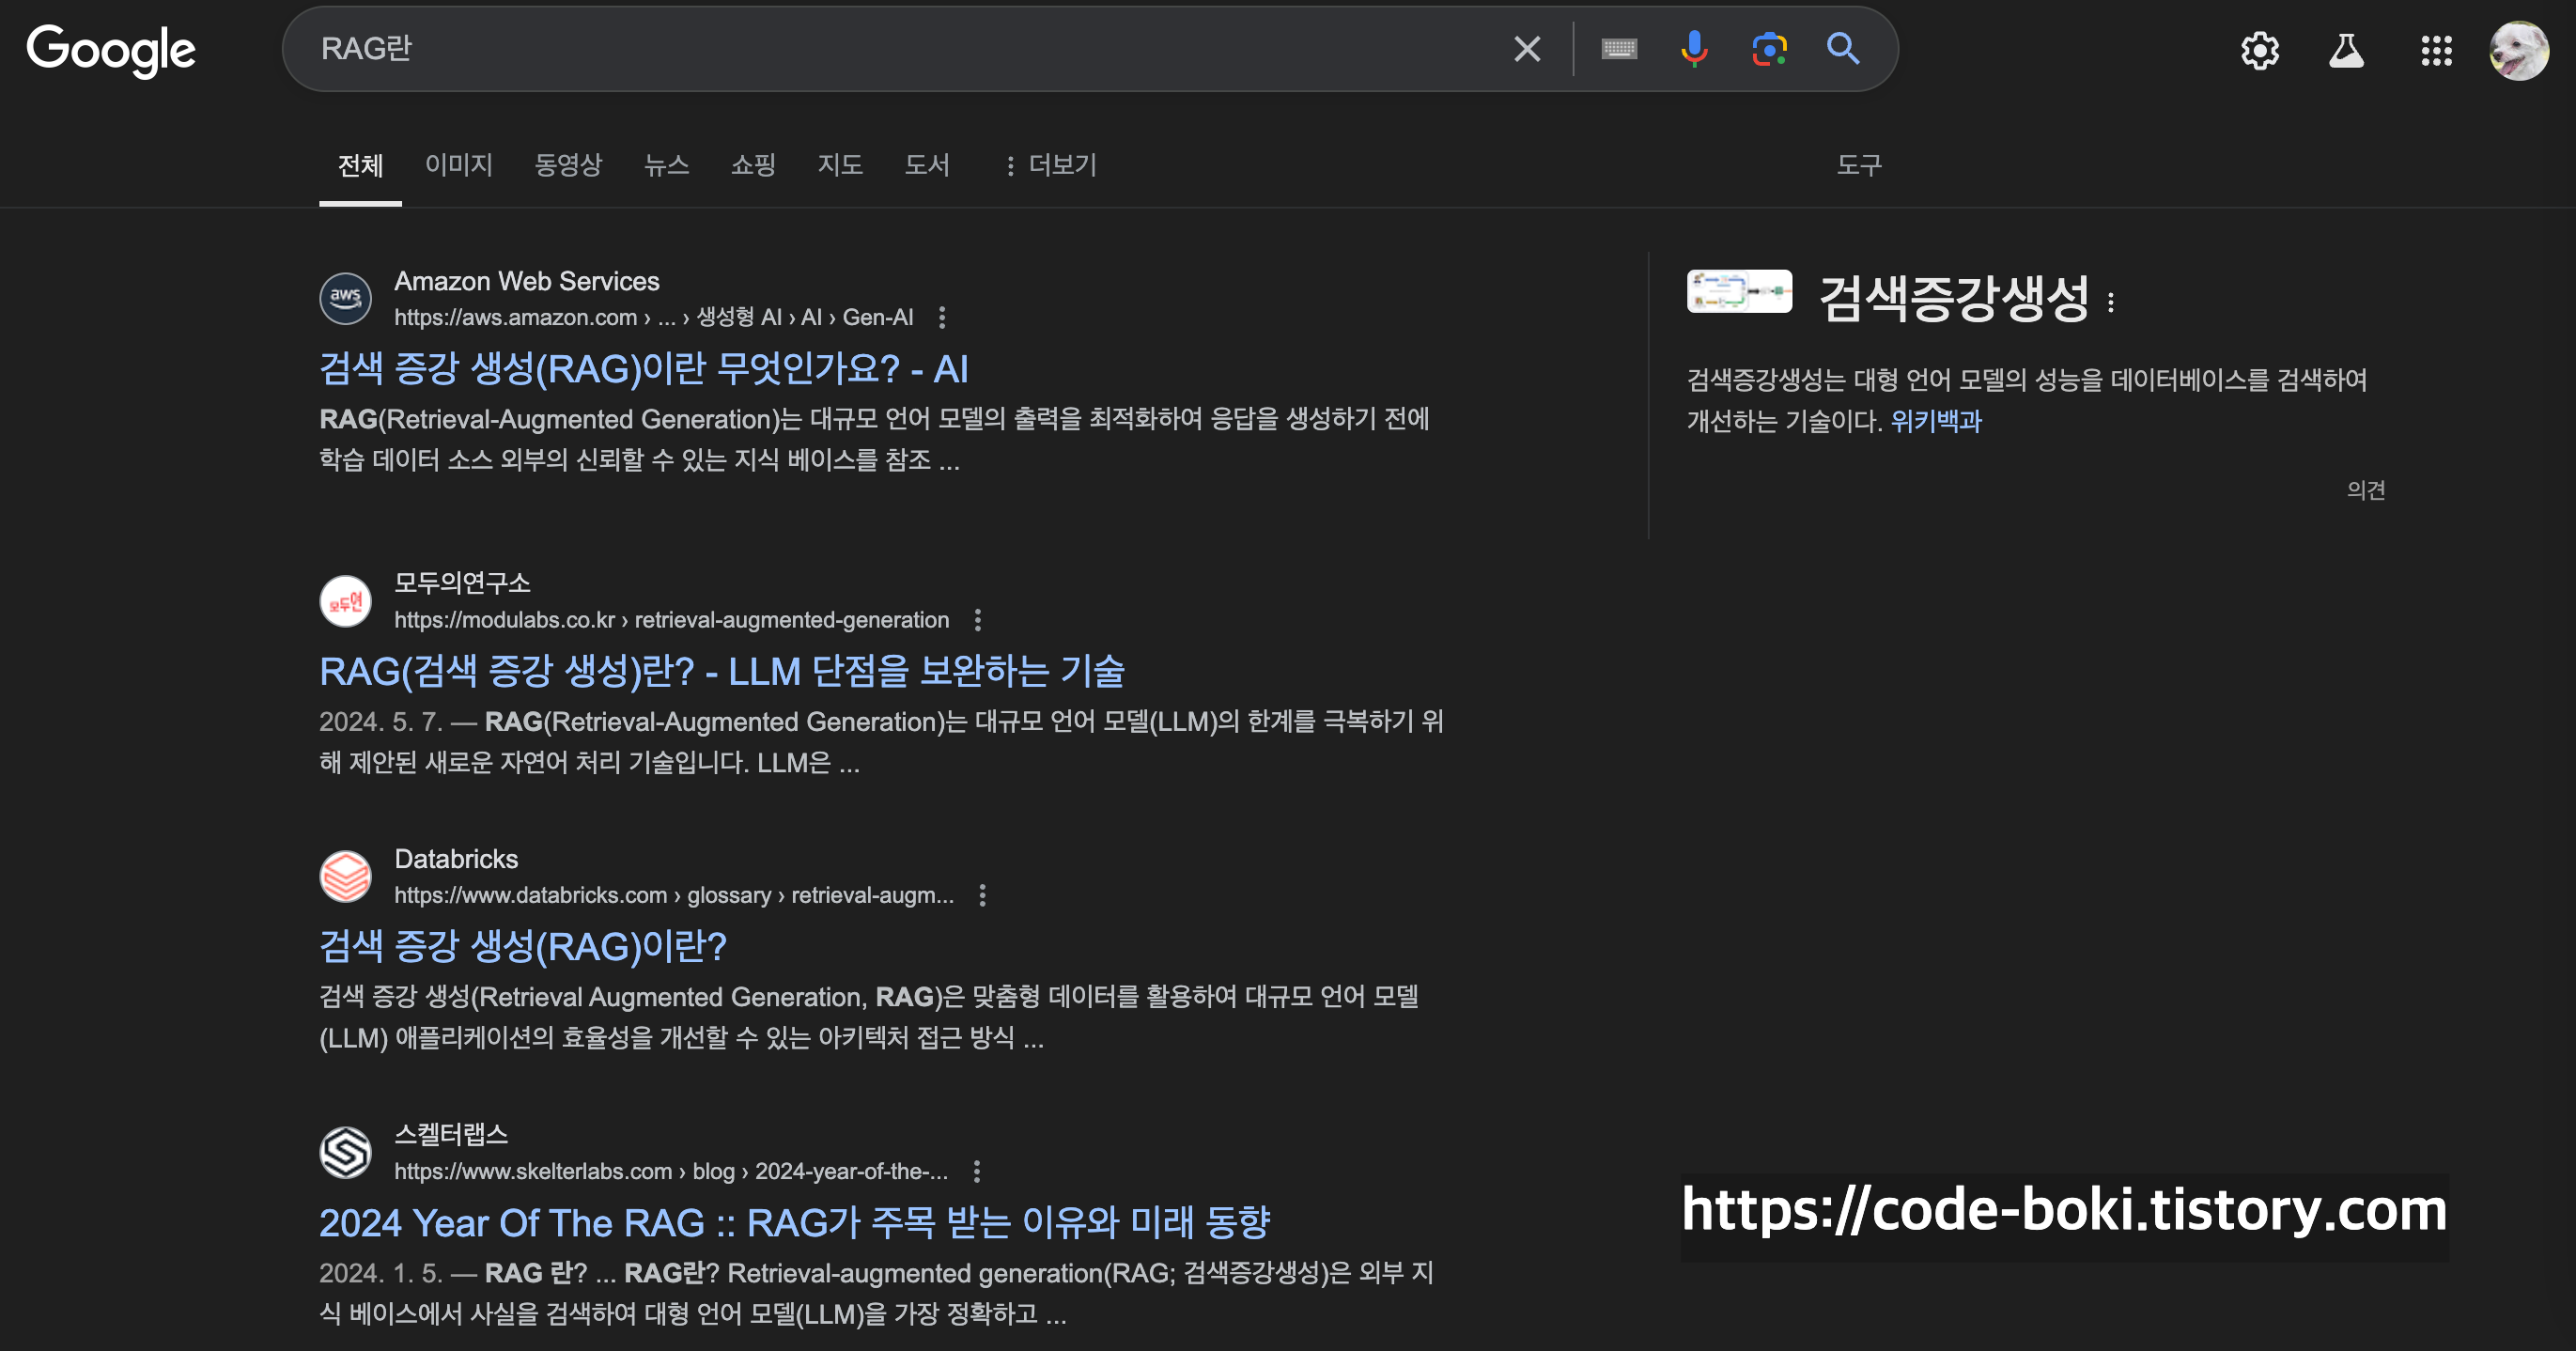Open Search Labs flask icon
The image size is (2576, 1351).
coord(2346,51)
